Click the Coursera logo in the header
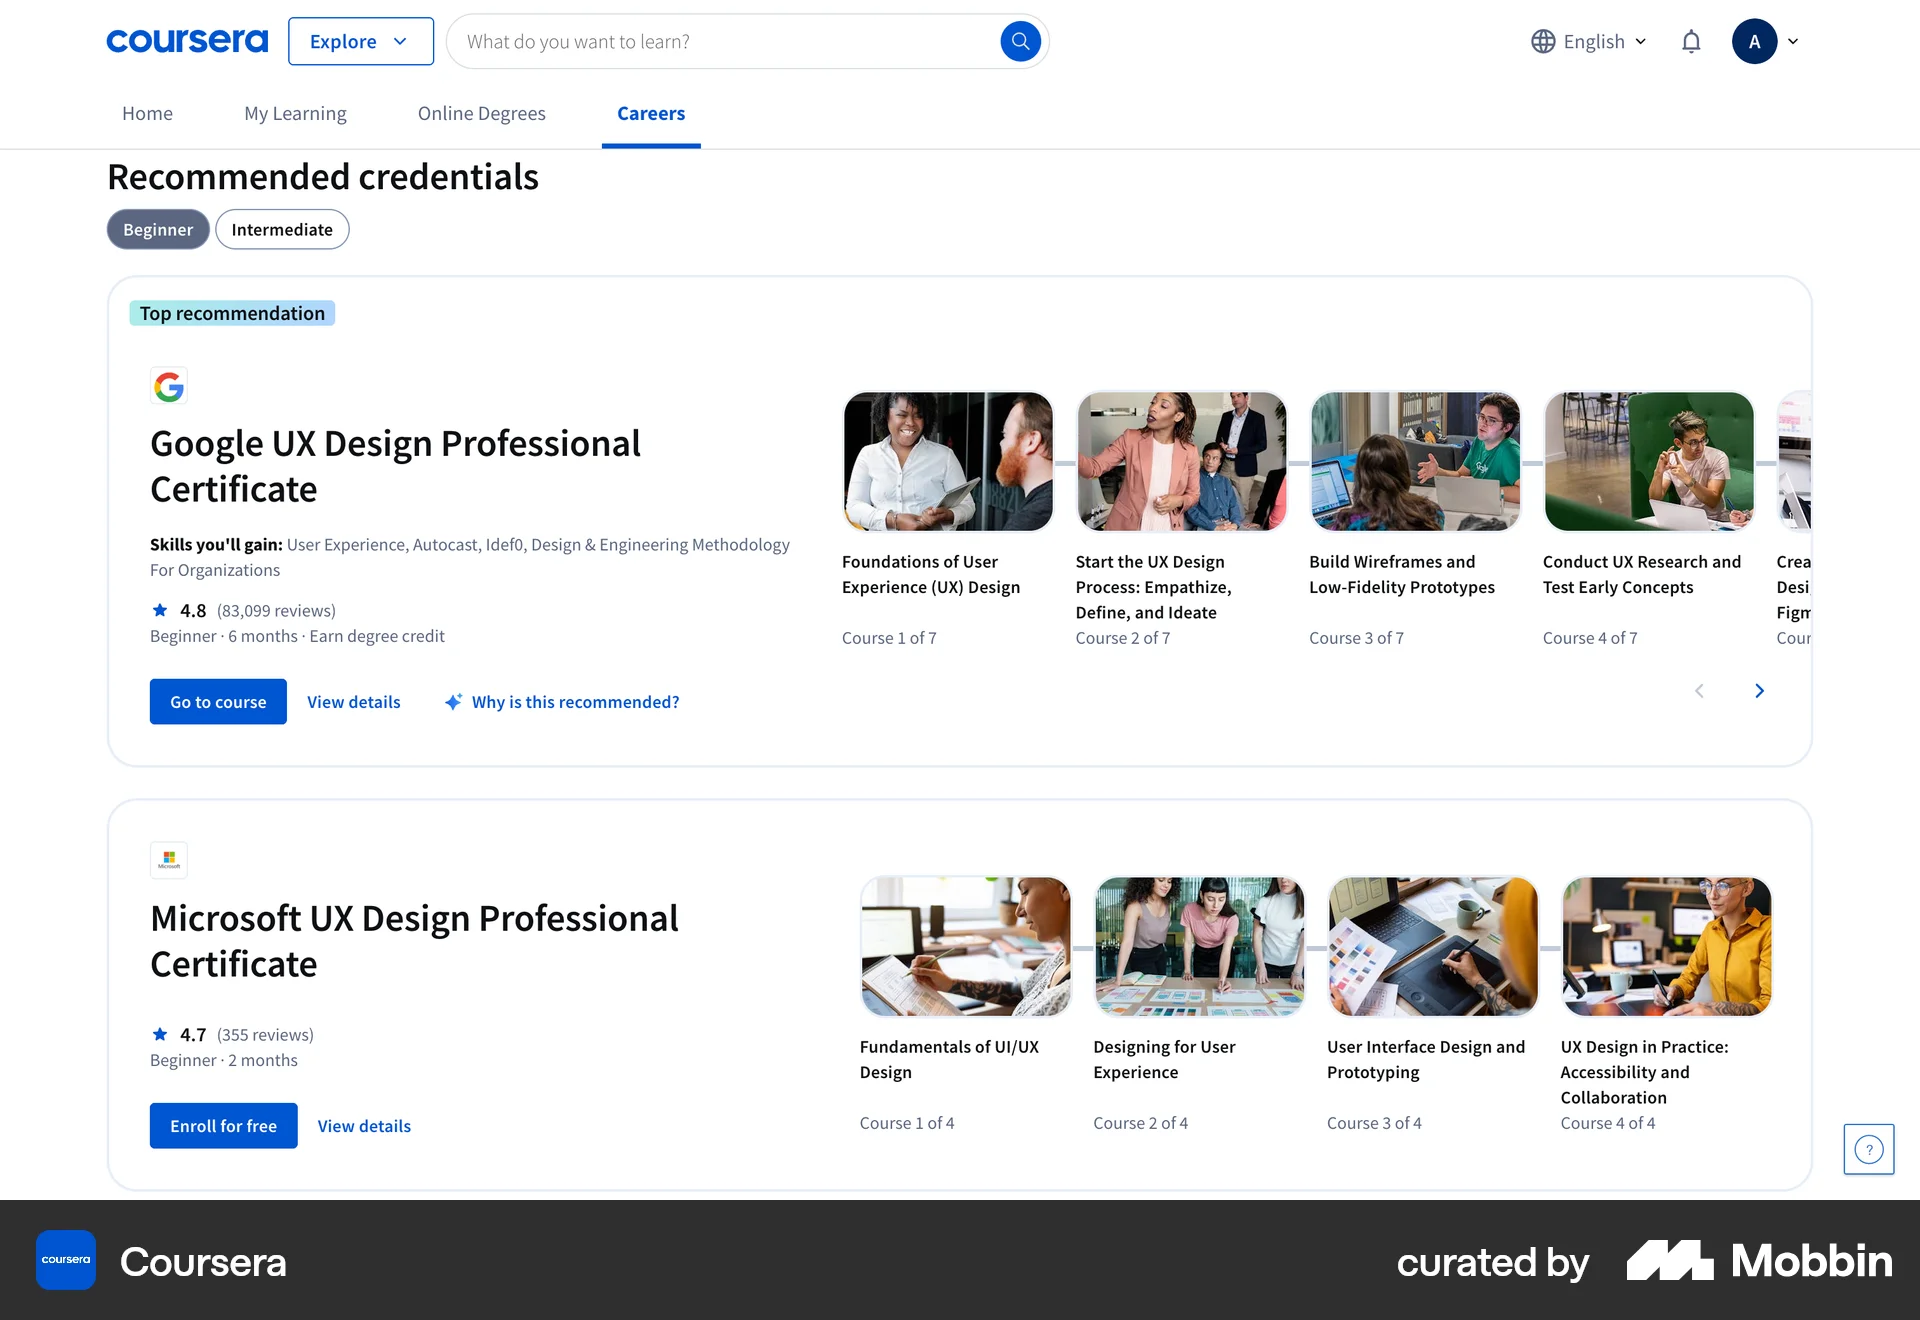 pyautogui.click(x=187, y=41)
